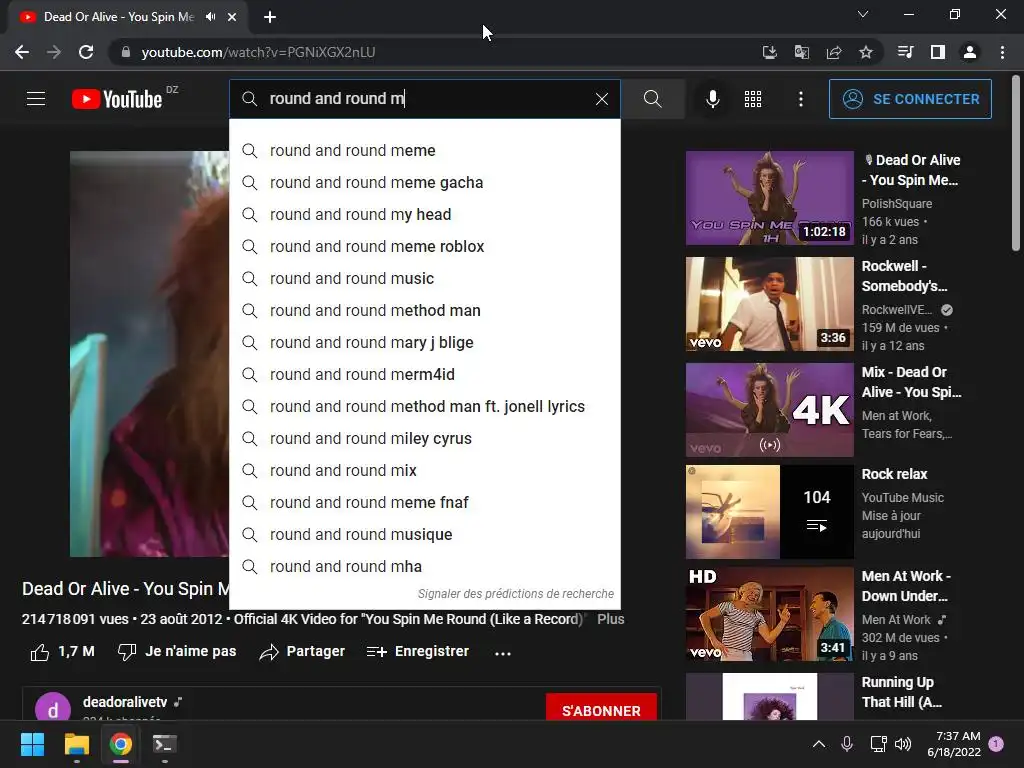
Task: Select suggestion 'round and round meme'
Action: pyautogui.click(x=424, y=150)
